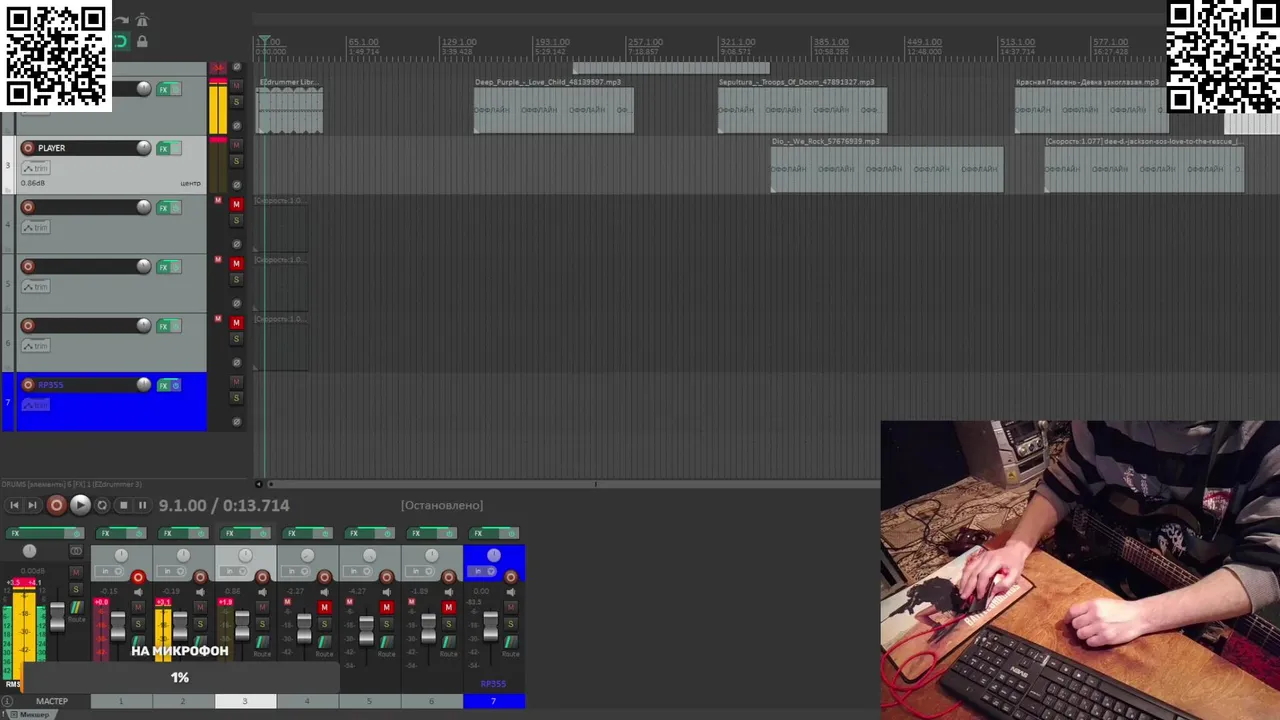
Task: Select mixer channel label 7
Action: tap(493, 701)
